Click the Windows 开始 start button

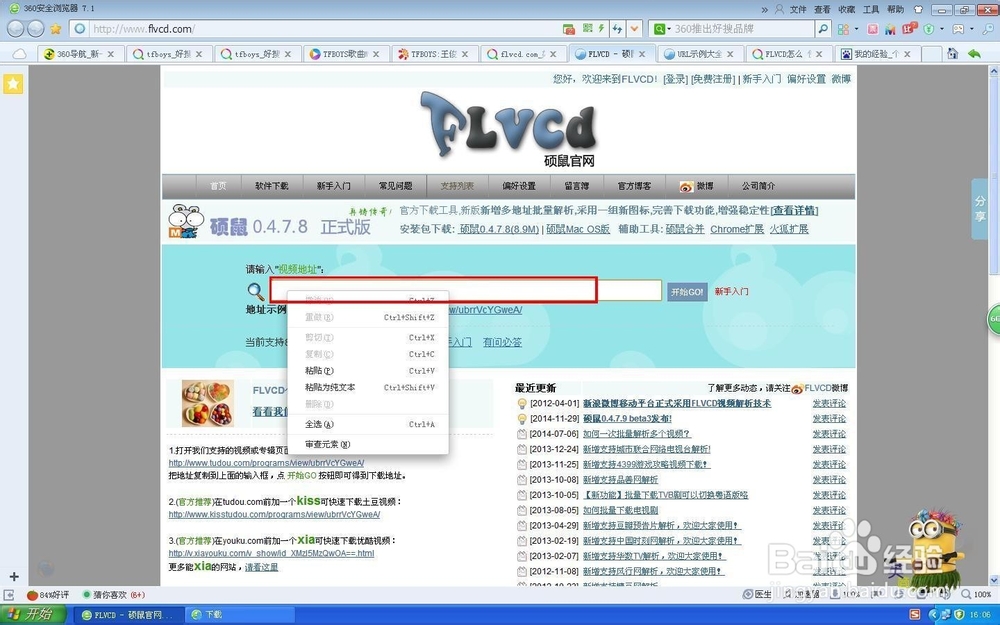tap(33, 614)
